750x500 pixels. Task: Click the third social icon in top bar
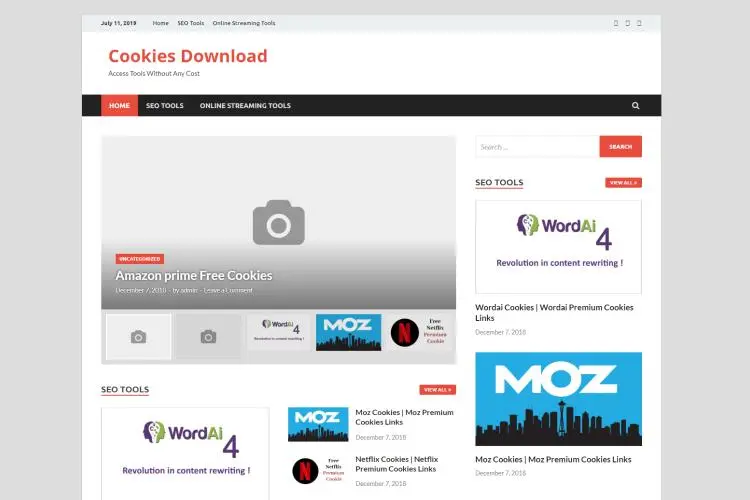coord(639,23)
